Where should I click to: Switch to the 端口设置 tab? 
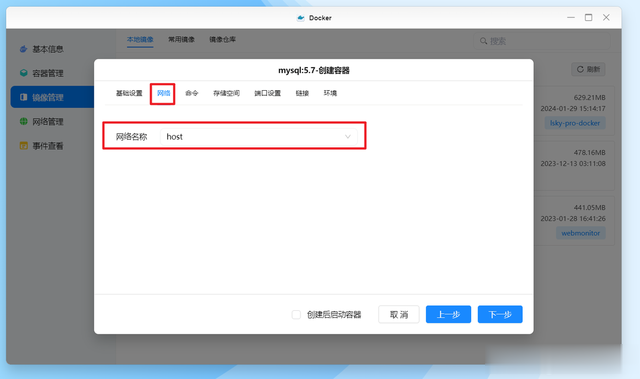(267, 93)
